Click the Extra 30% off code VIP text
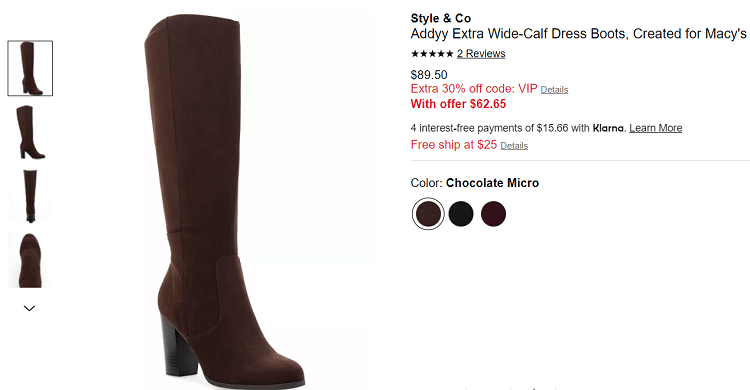This screenshot has width=750, height=390. (474, 89)
